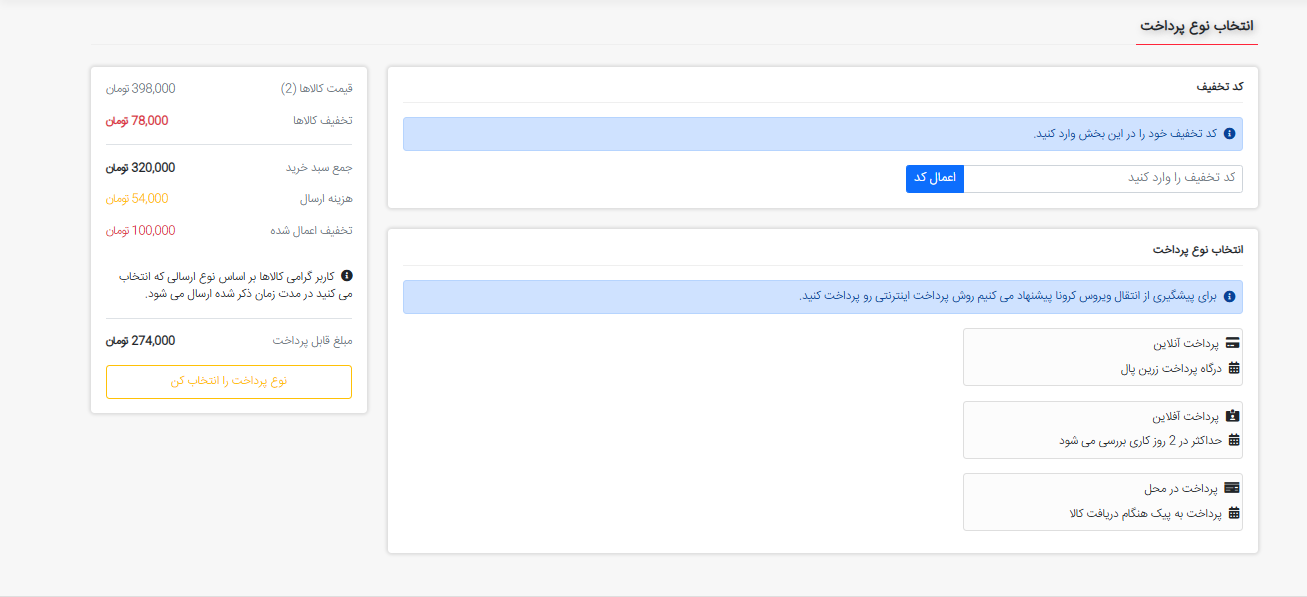The height and width of the screenshot is (597, 1307).
Task: Click the ID badge icon on the offline payment option
Action: tap(1233, 417)
